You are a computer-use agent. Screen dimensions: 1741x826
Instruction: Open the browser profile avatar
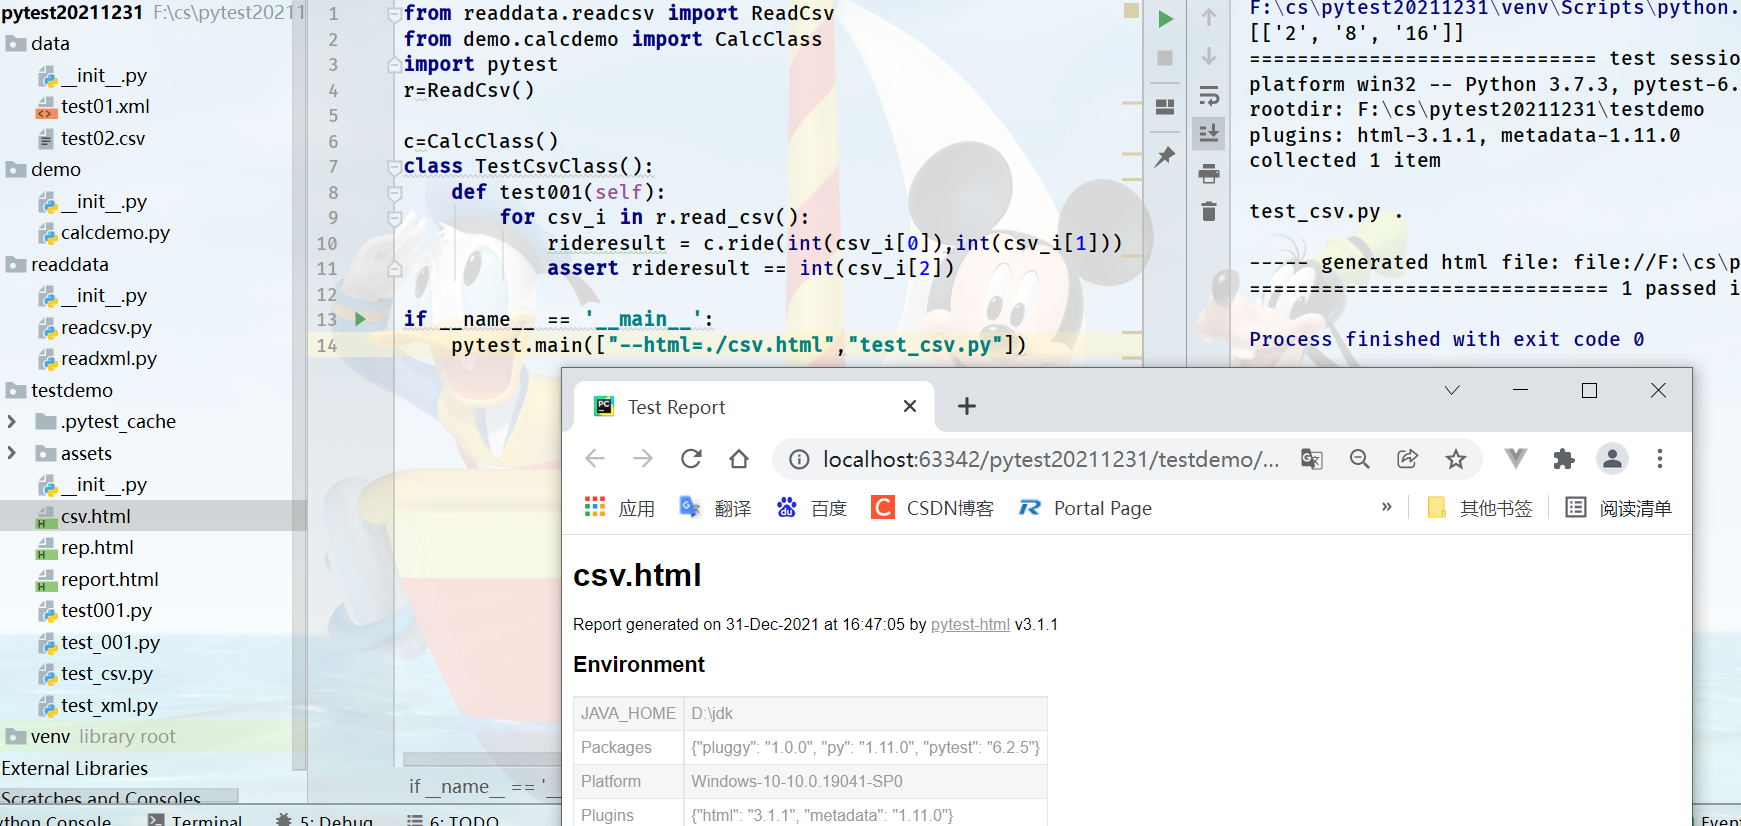pyautogui.click(x=1612, y=459)
